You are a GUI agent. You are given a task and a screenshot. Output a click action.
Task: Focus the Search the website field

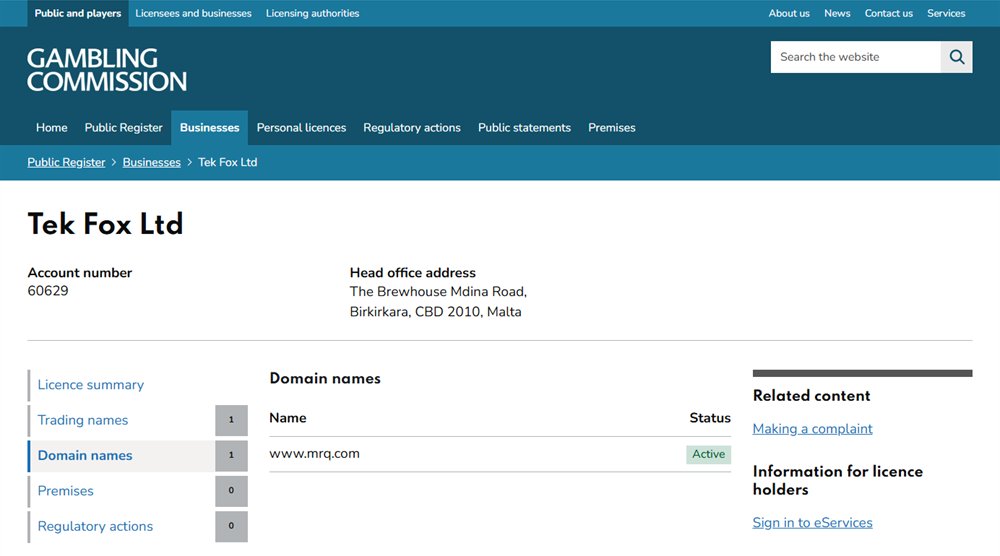[x=855, y=57]
